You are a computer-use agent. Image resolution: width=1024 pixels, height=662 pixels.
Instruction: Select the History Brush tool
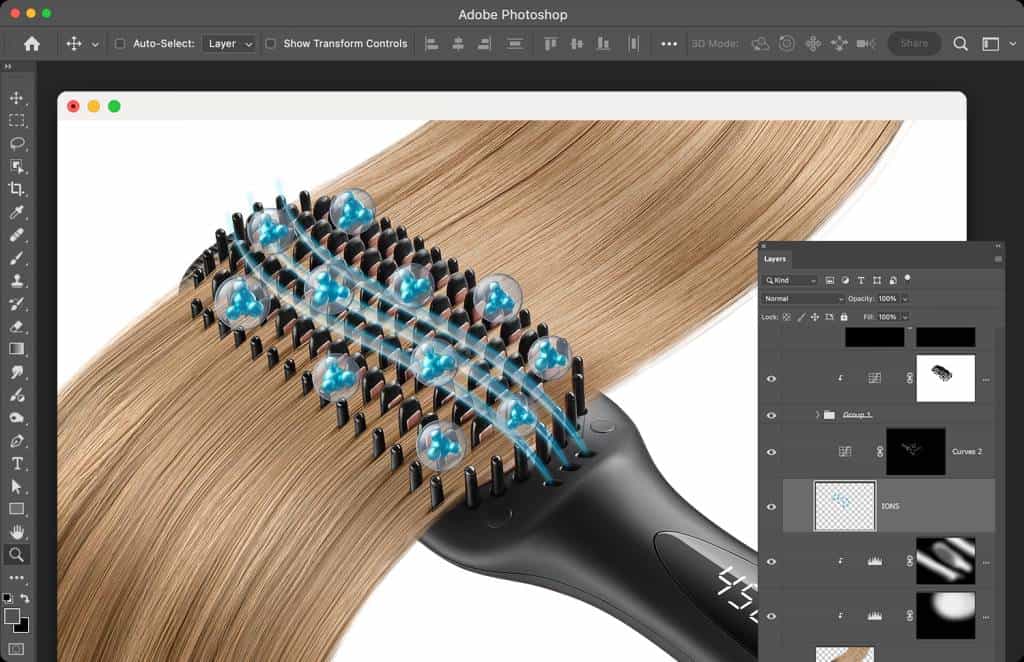tap(16, 304)
